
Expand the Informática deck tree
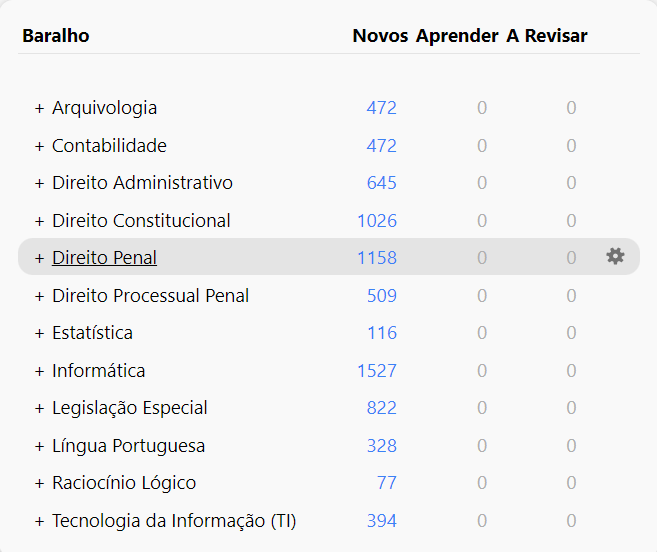coord(39,371)
